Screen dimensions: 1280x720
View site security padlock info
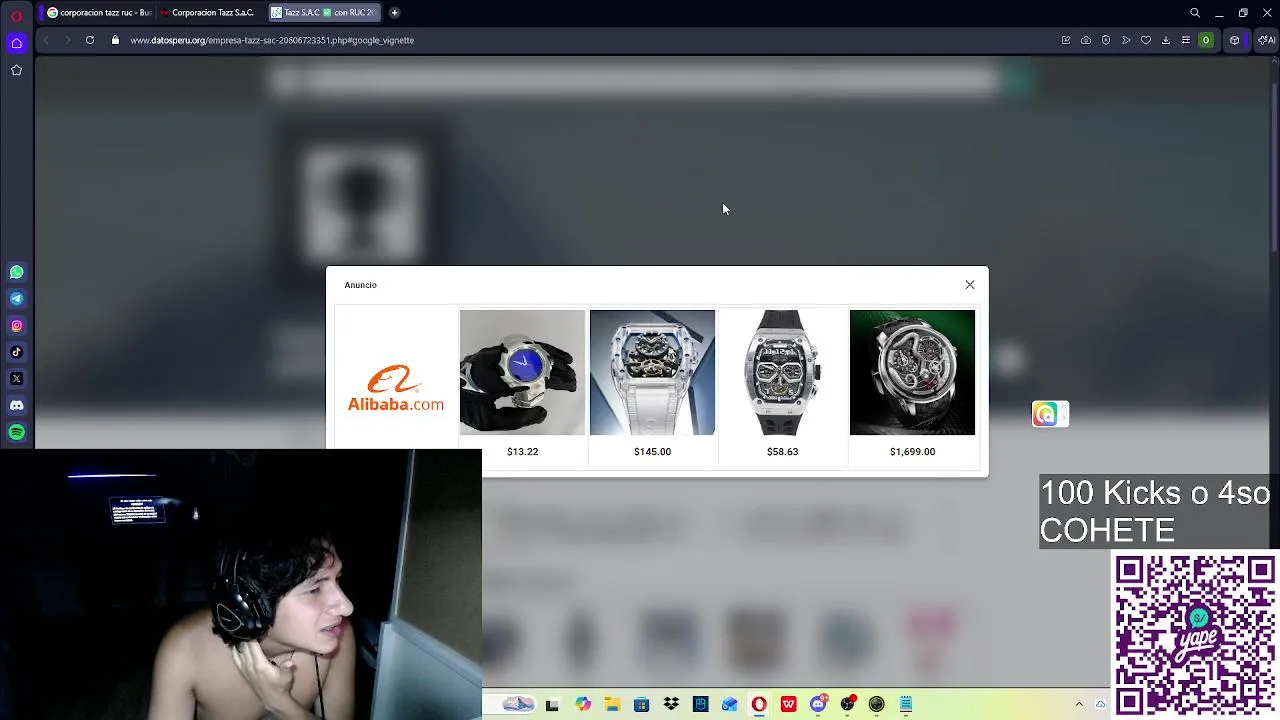tap(115, 40)
